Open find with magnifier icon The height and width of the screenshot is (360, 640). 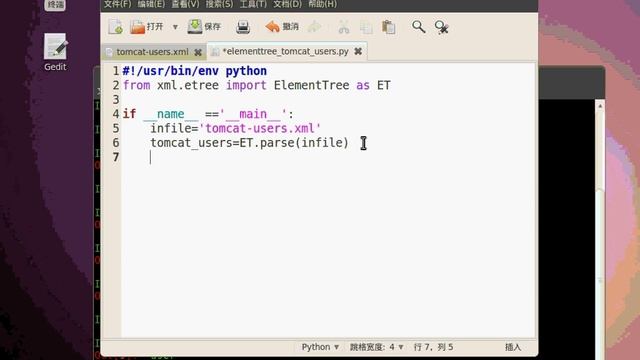[x=418, y=27]
